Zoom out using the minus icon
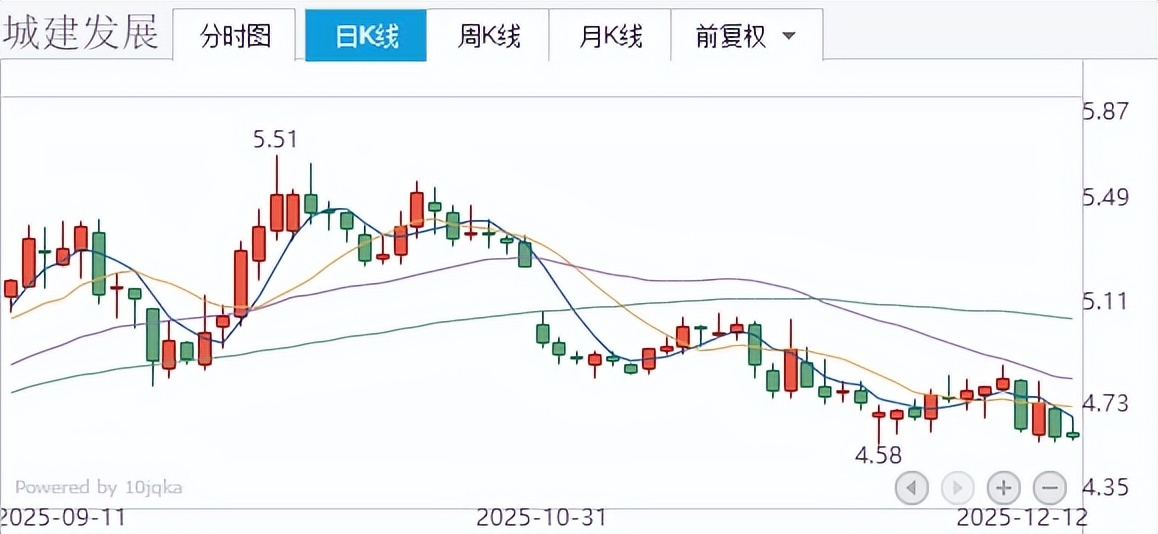The height and width of the screenshot is (534, 1158). [x=1049, y=488]
